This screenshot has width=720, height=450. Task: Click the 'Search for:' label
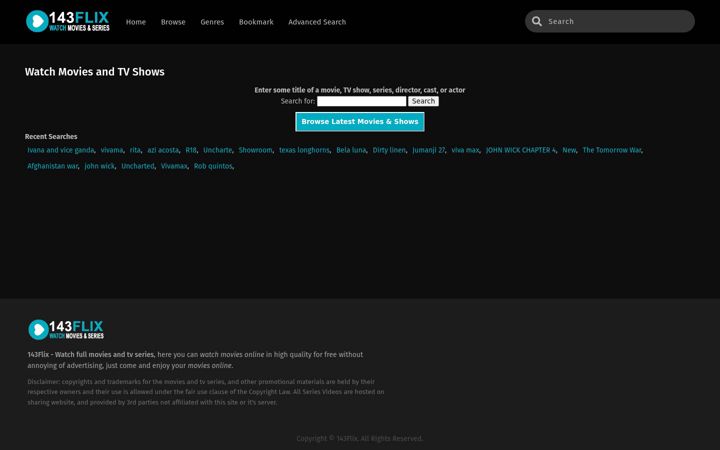pyautogui.click(x=298, y=101)
